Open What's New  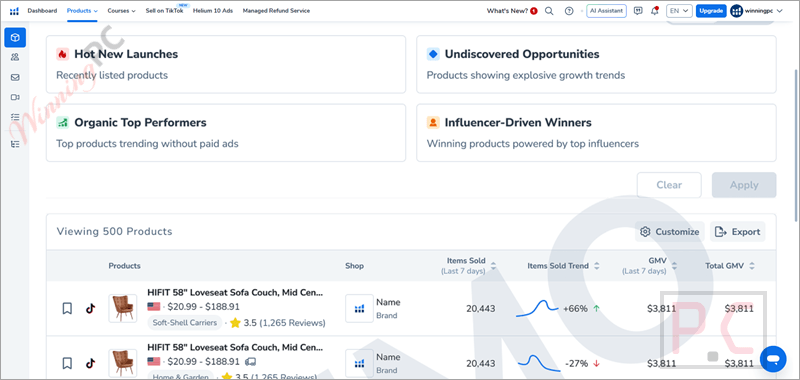512,11
